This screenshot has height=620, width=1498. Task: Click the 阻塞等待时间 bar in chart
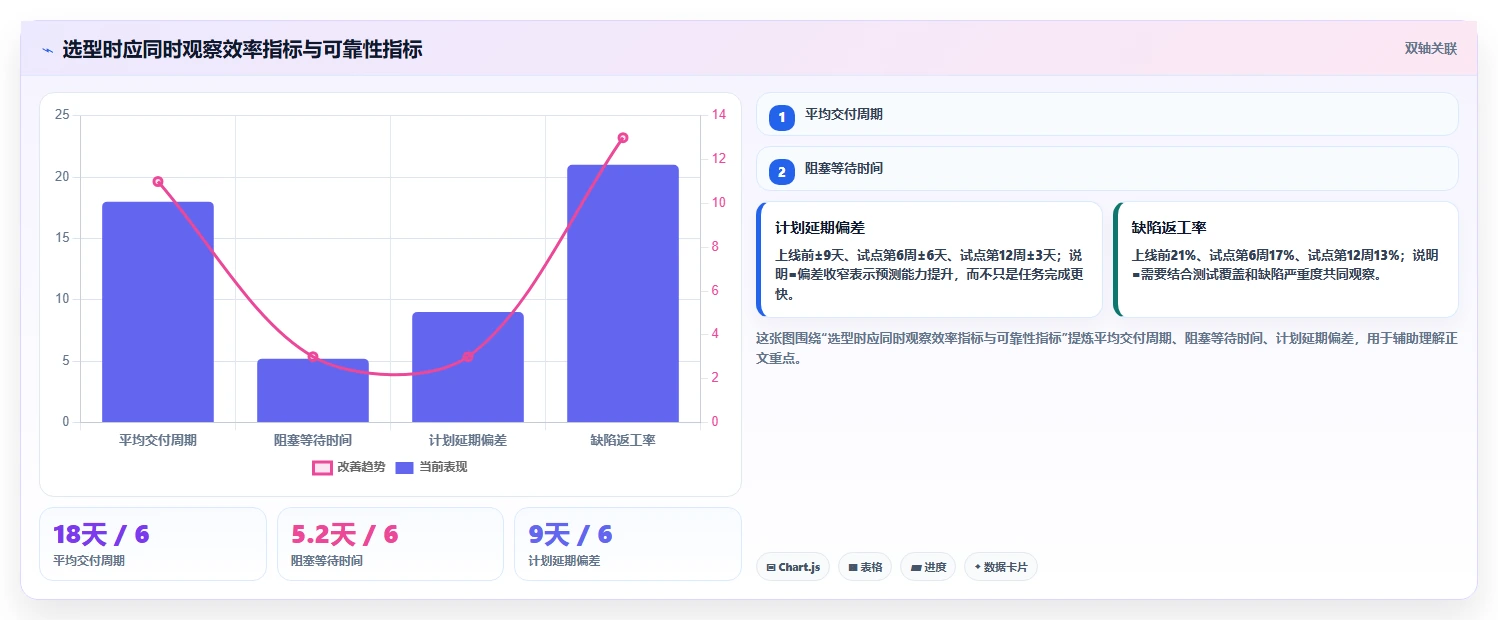(313, 390)
